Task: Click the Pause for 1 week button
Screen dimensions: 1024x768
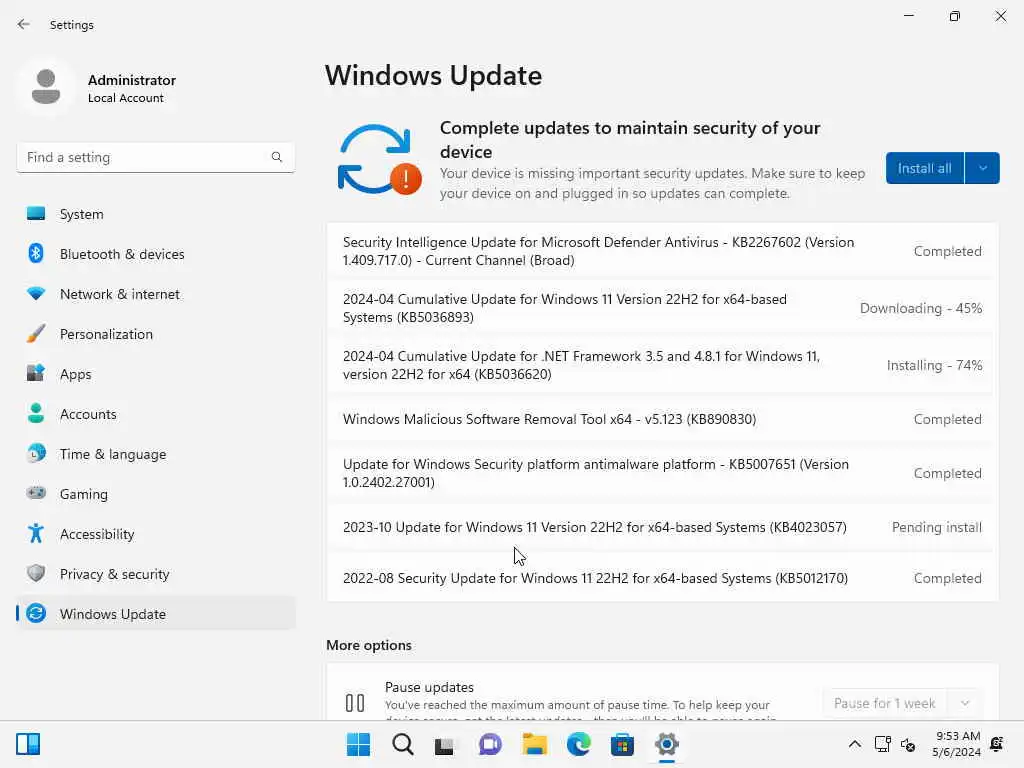Action: pos(885,703)
